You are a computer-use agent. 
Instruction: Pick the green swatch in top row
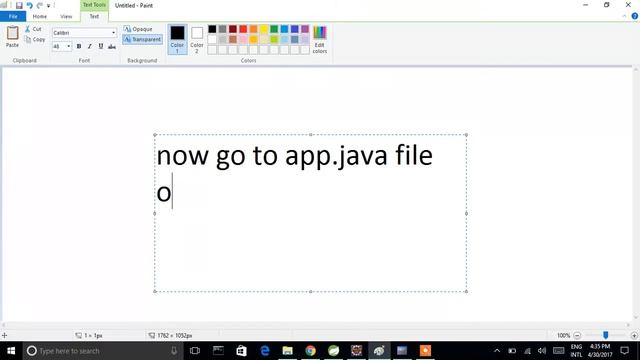(274, 29)
